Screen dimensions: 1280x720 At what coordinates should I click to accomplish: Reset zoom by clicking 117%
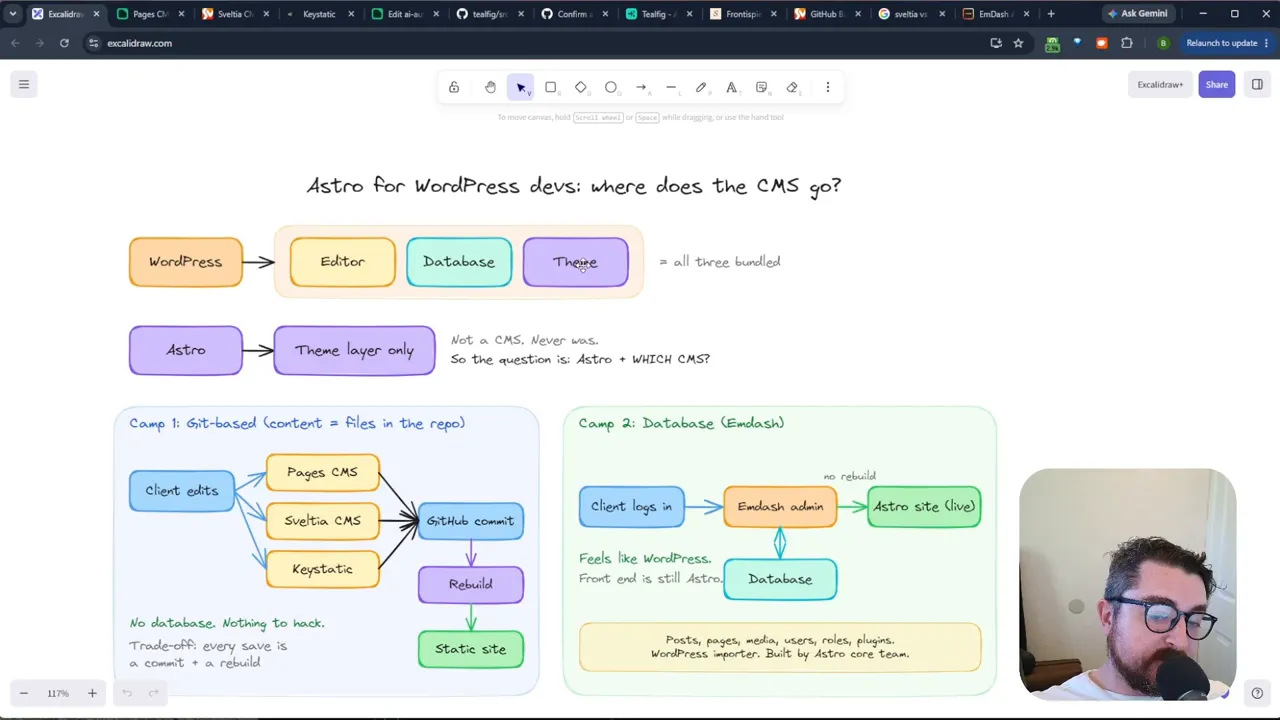pyautogui.click(x=58, y=693)
